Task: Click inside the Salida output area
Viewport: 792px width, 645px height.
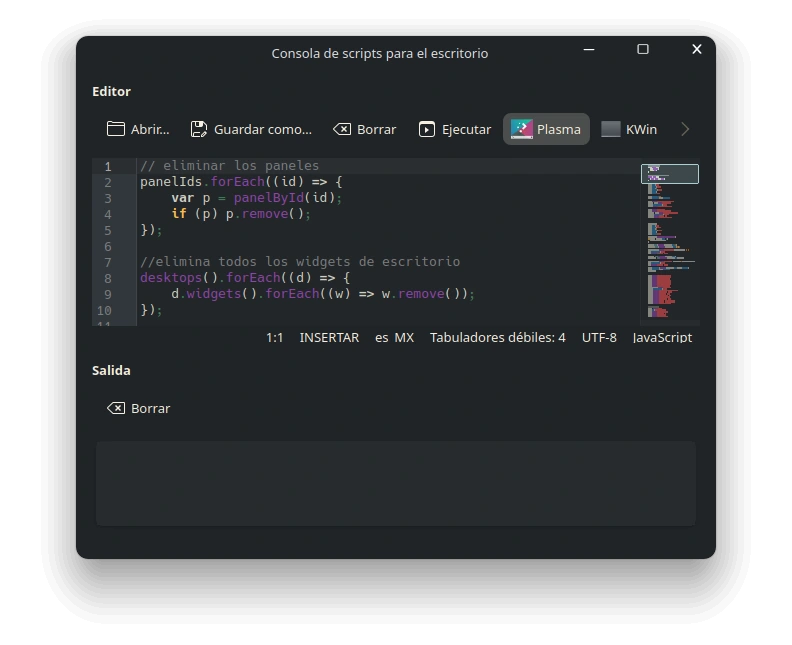Action: coord(396,483)
